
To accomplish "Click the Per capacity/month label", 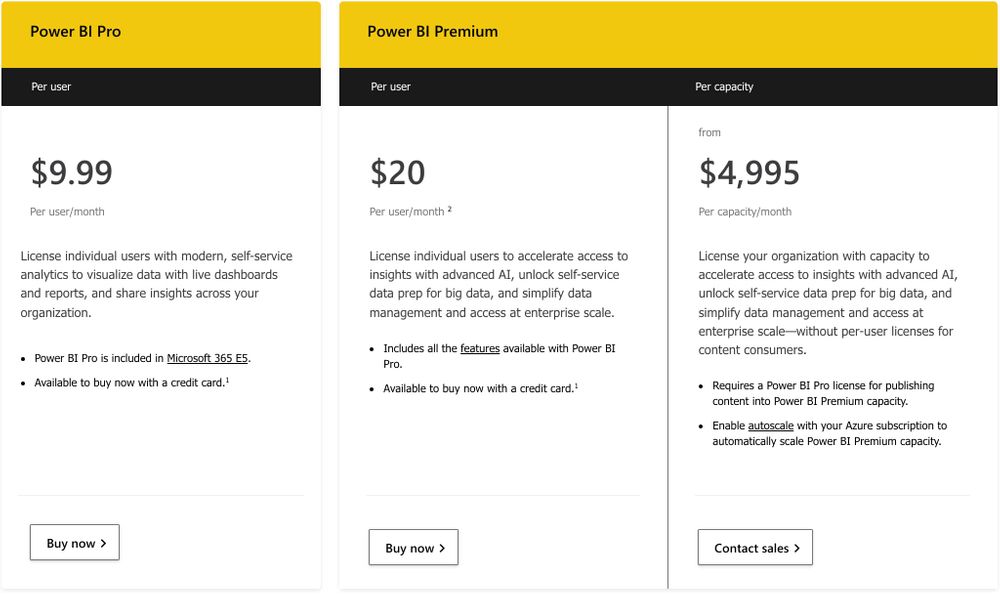I will [744, 212].
